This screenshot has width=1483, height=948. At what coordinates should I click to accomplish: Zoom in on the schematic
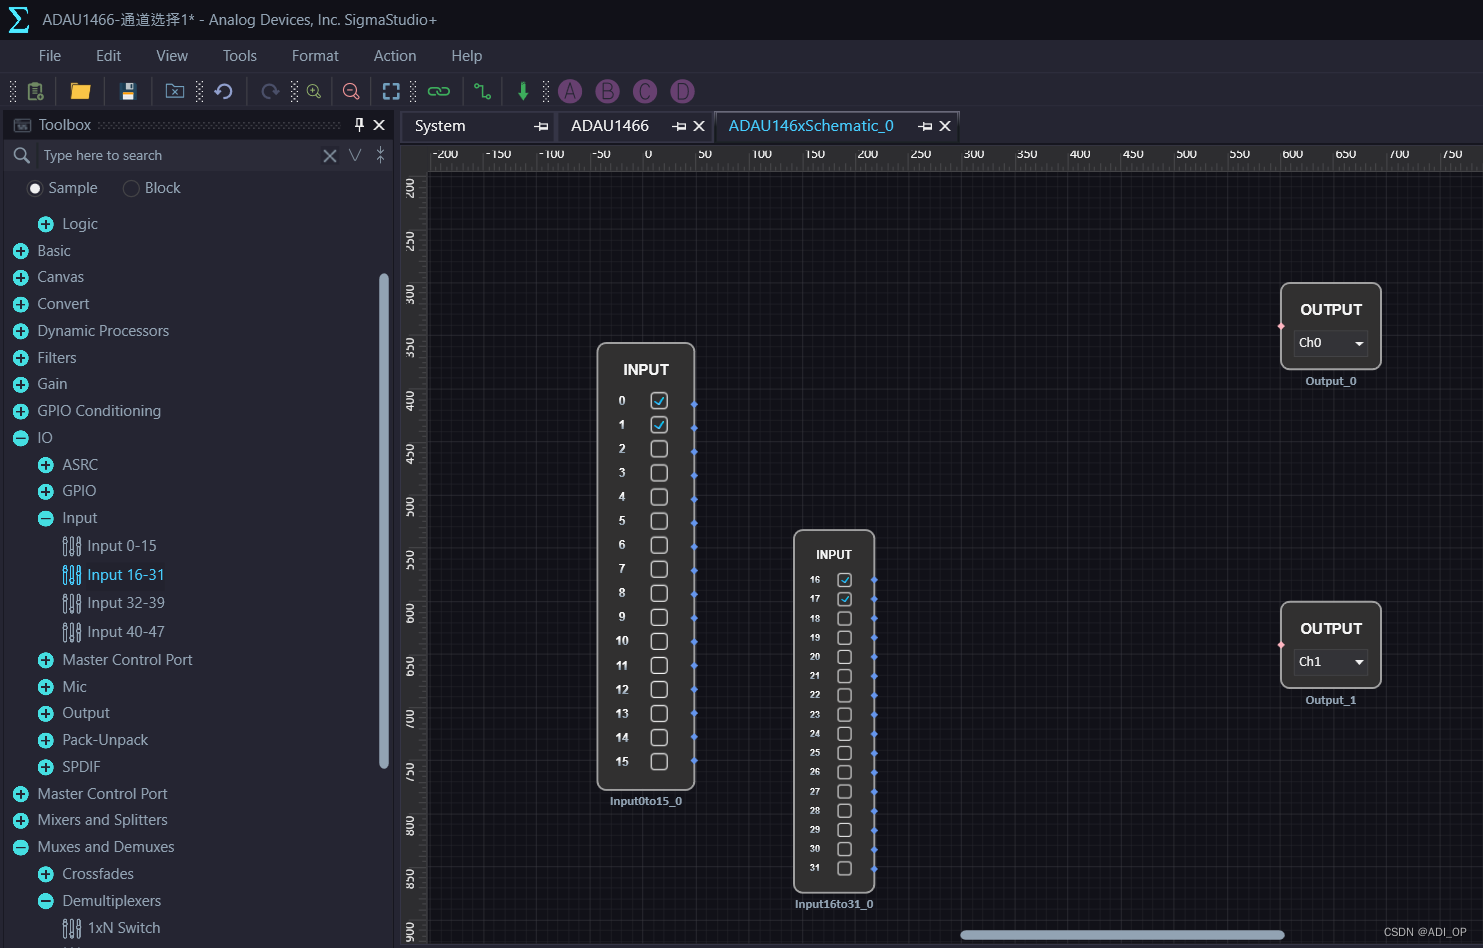pos(314,92)
